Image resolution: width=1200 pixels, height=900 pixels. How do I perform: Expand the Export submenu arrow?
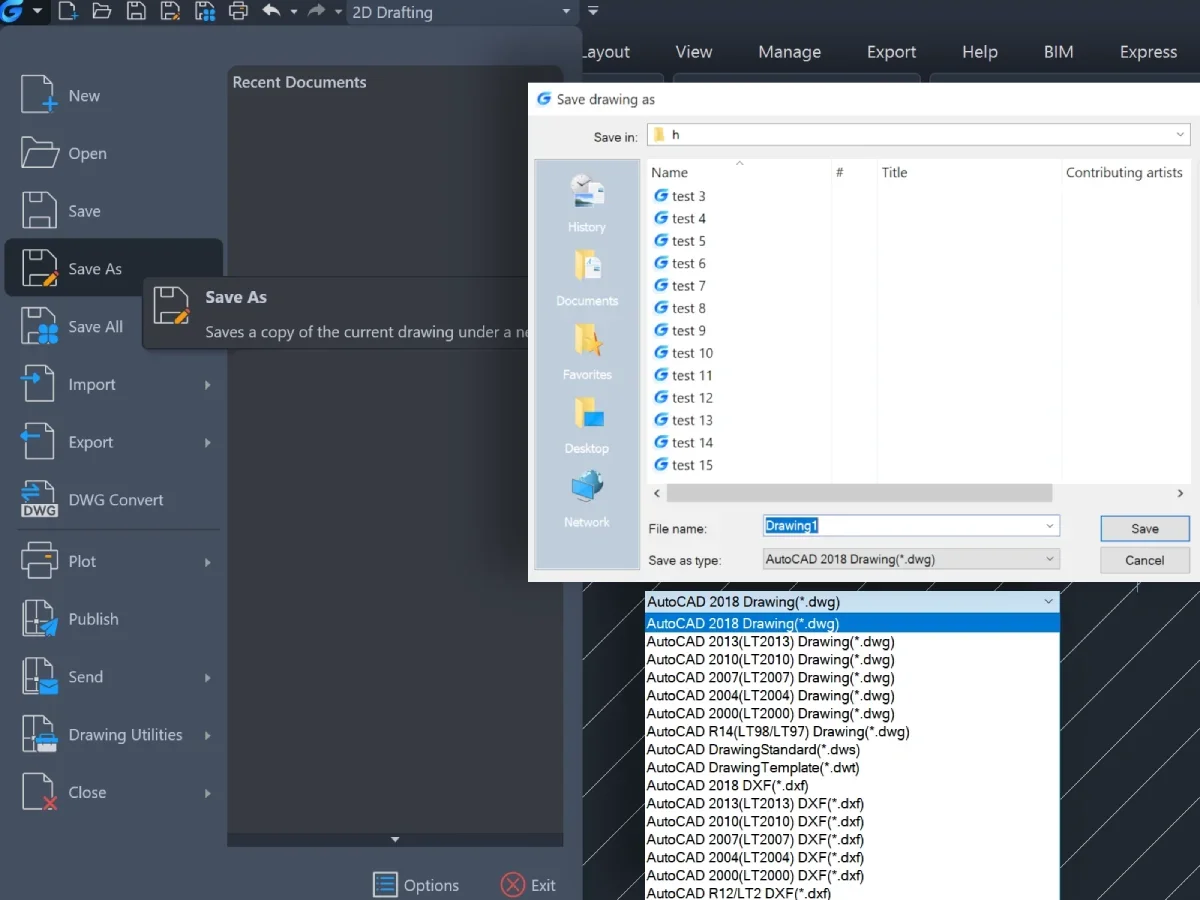pyautogui.click(x=208, y=443)
